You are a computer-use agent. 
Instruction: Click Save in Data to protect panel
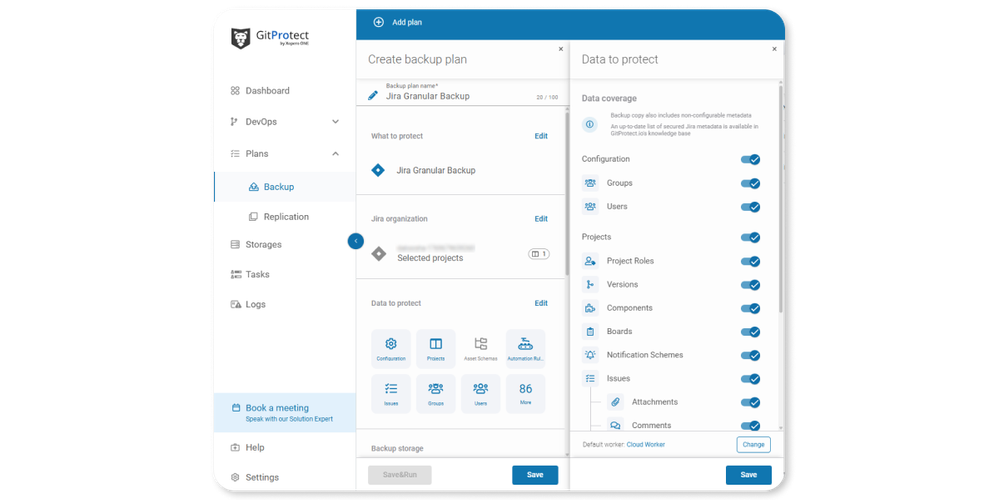749,475
